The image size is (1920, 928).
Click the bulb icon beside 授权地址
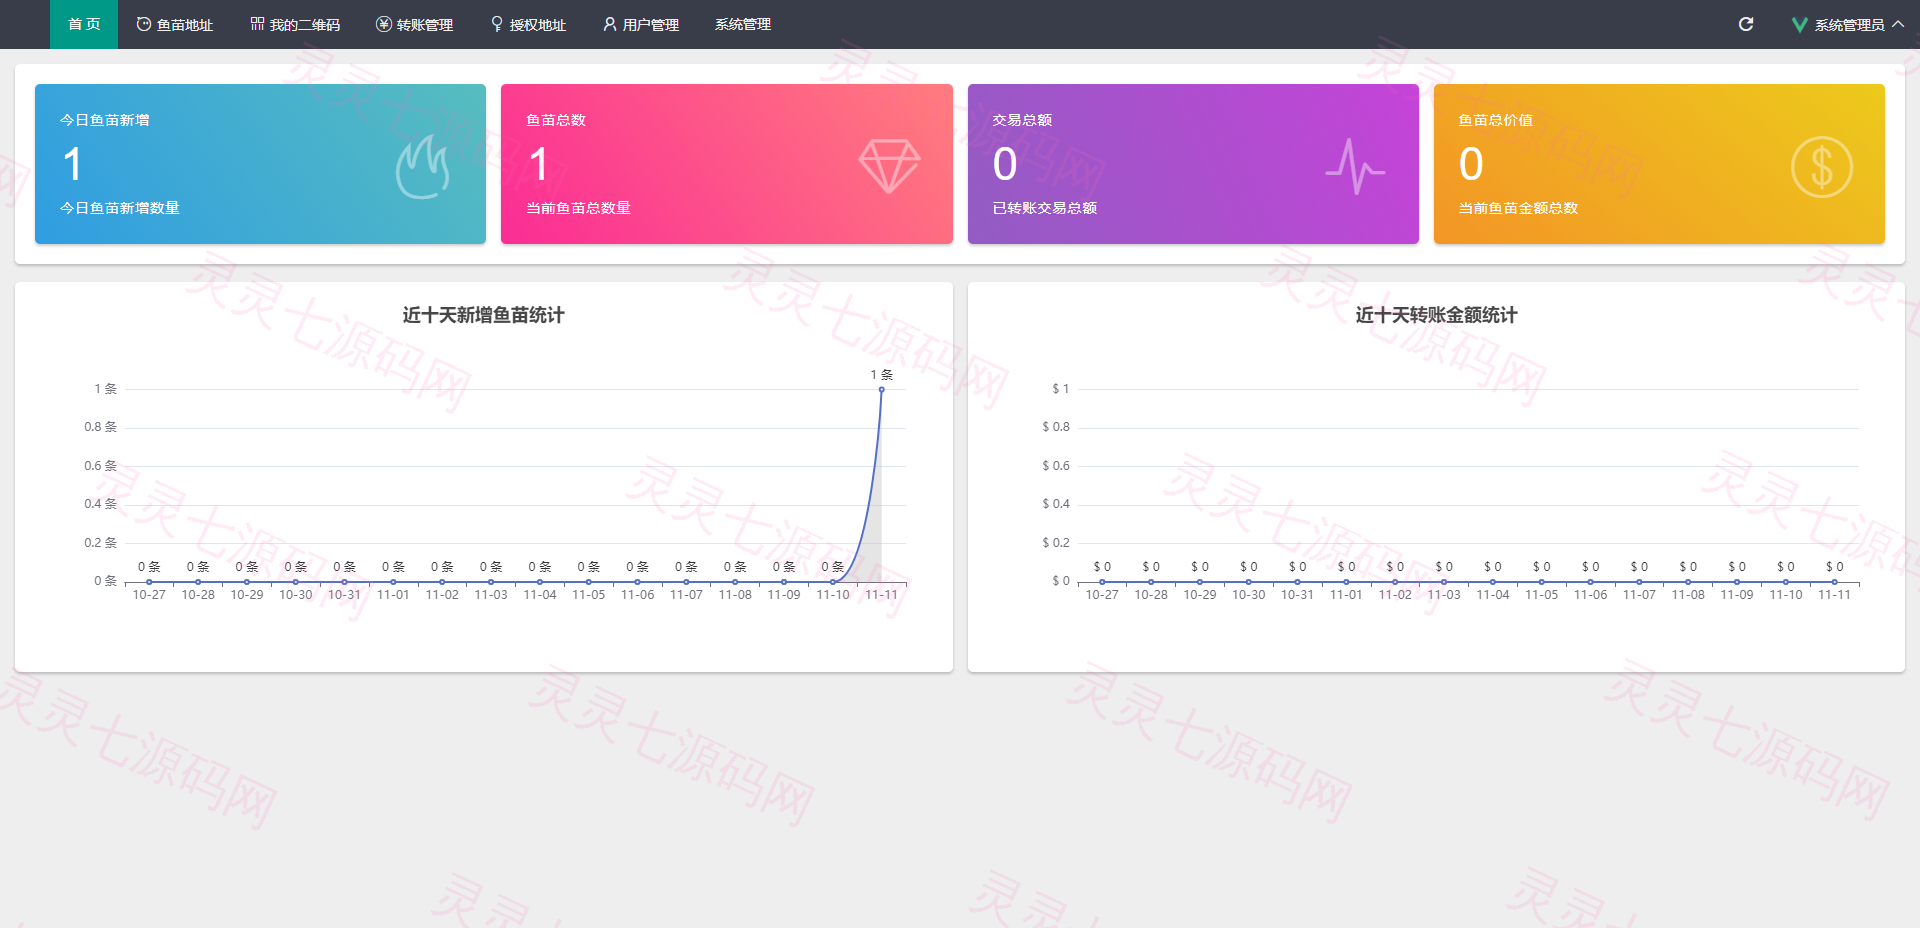(x=497, y=24)
